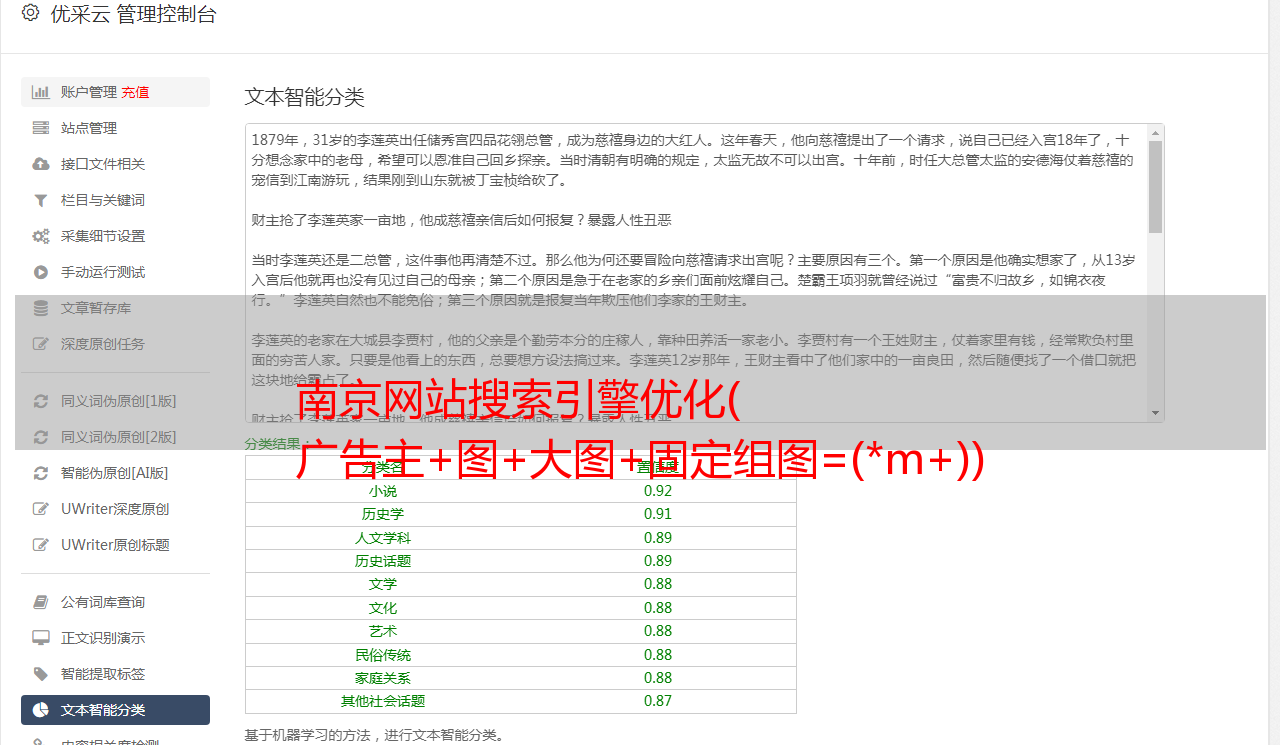Open UWriter原创标题
Image resolution: width=1280 pixels, height=745 pixels.
(115, 545)
